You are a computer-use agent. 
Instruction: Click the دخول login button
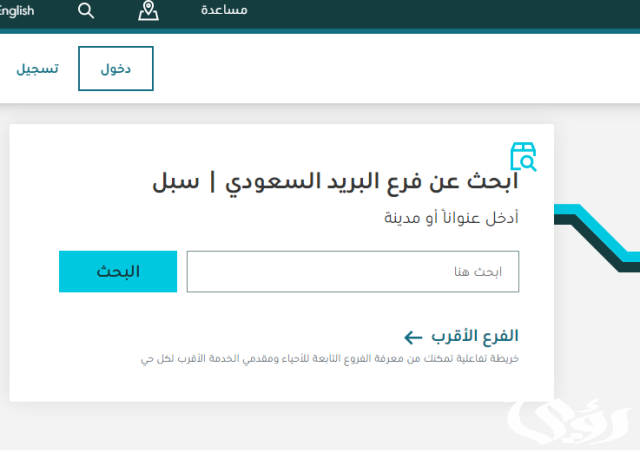point(116,69)
